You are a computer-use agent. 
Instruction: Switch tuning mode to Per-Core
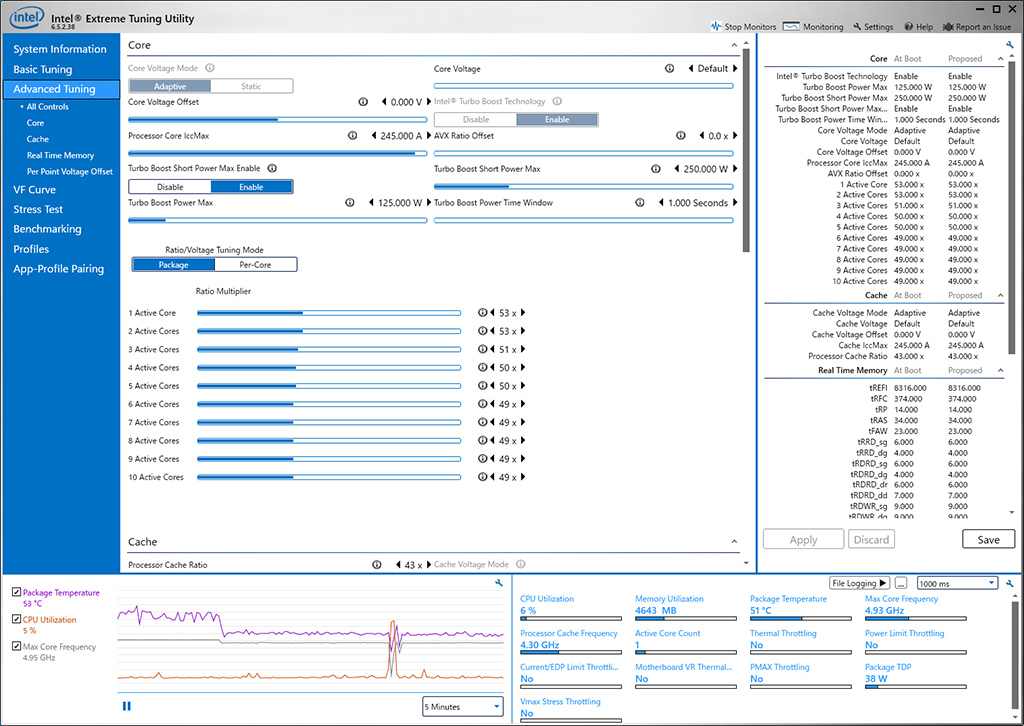[x=255, y=264]
